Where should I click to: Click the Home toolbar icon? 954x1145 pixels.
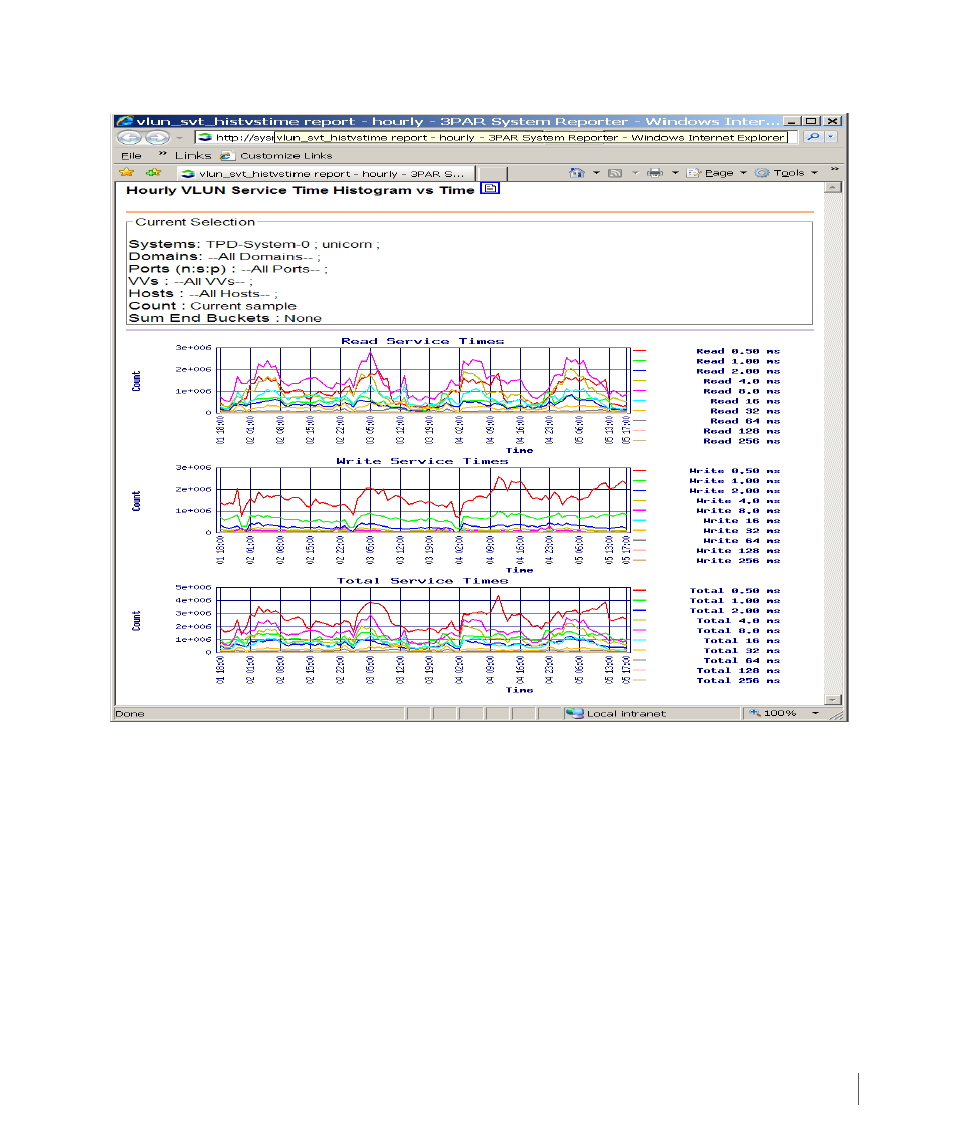tap(577, 173)
